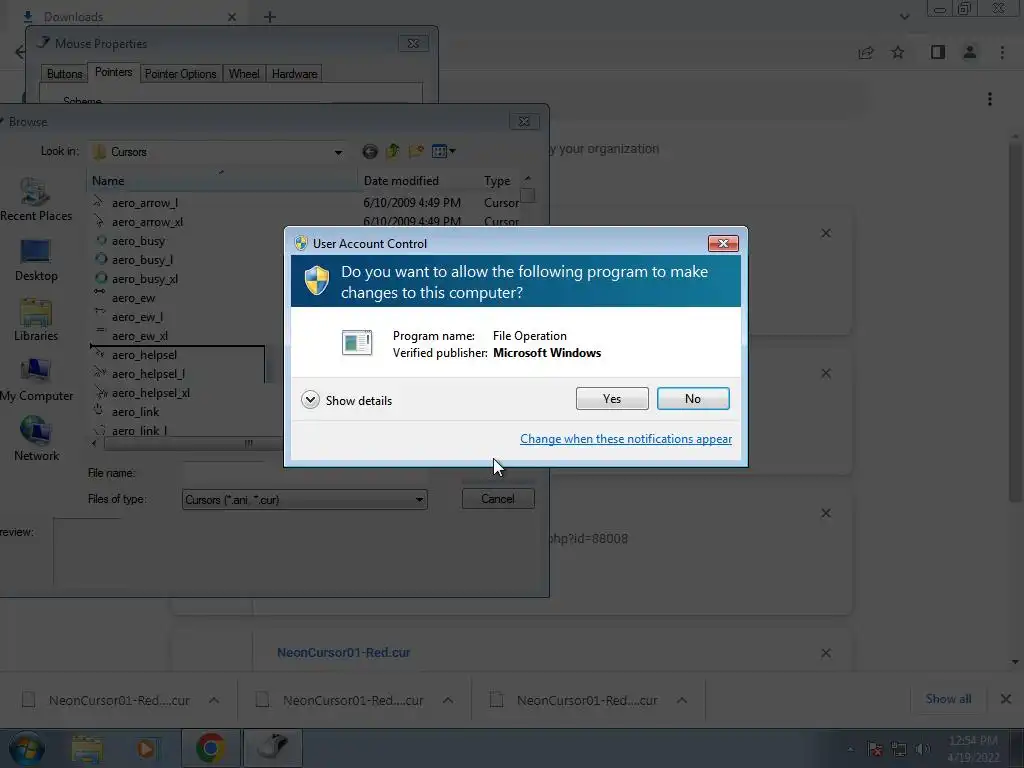Open Pointer Options tab in Mouse Properties
Image resolution: width=1024 pixels, height=768 pixels.
point(180,74)
